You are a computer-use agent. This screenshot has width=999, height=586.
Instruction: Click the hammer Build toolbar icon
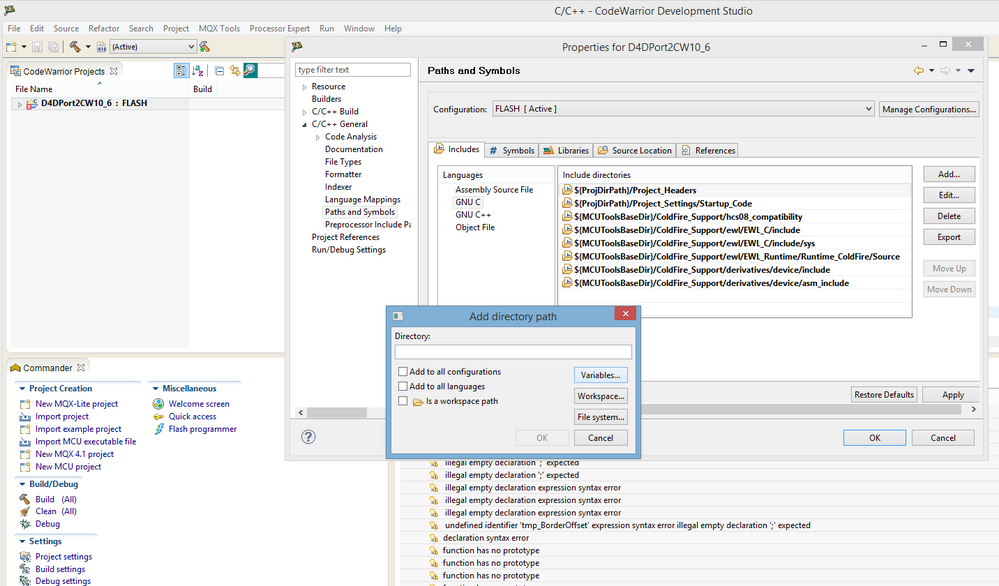coord(75,46)
